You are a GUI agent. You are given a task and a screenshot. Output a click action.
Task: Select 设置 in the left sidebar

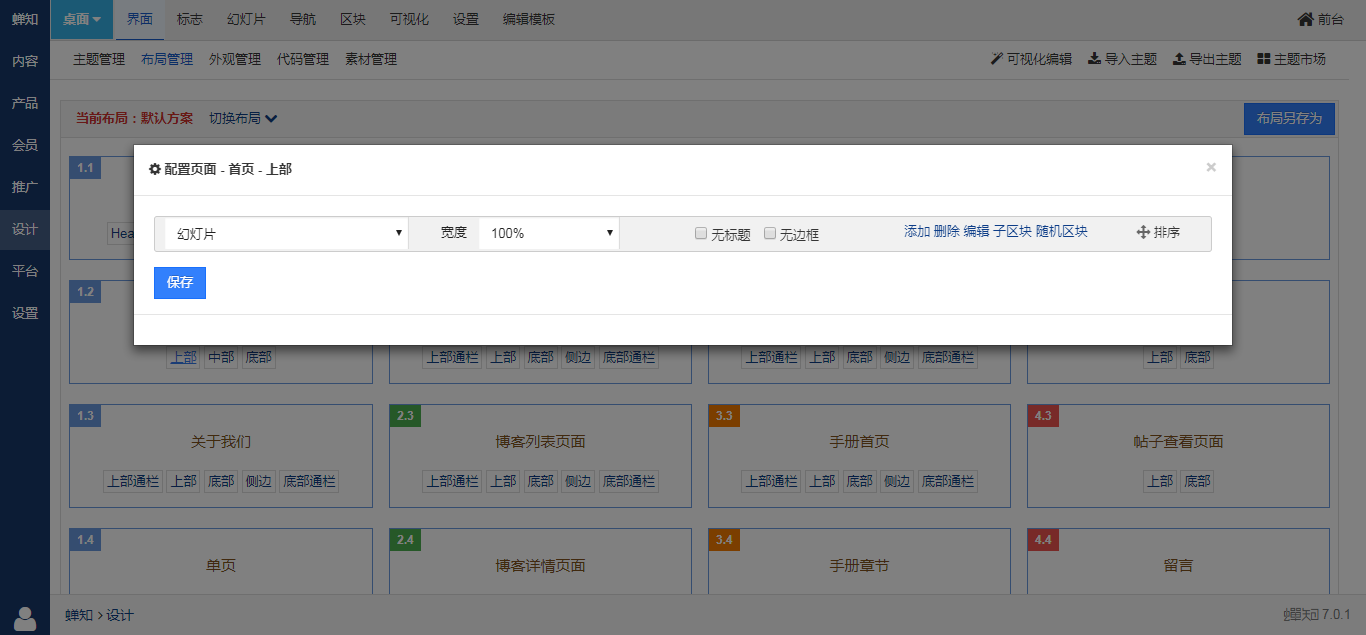point(25,313)
